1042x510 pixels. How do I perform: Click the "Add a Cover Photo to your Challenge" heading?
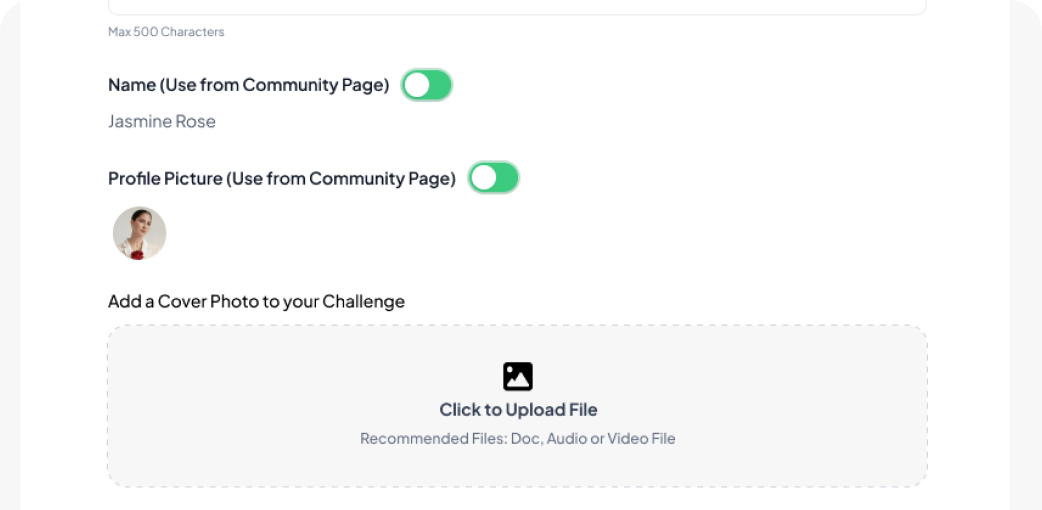(x=256, y=301)
